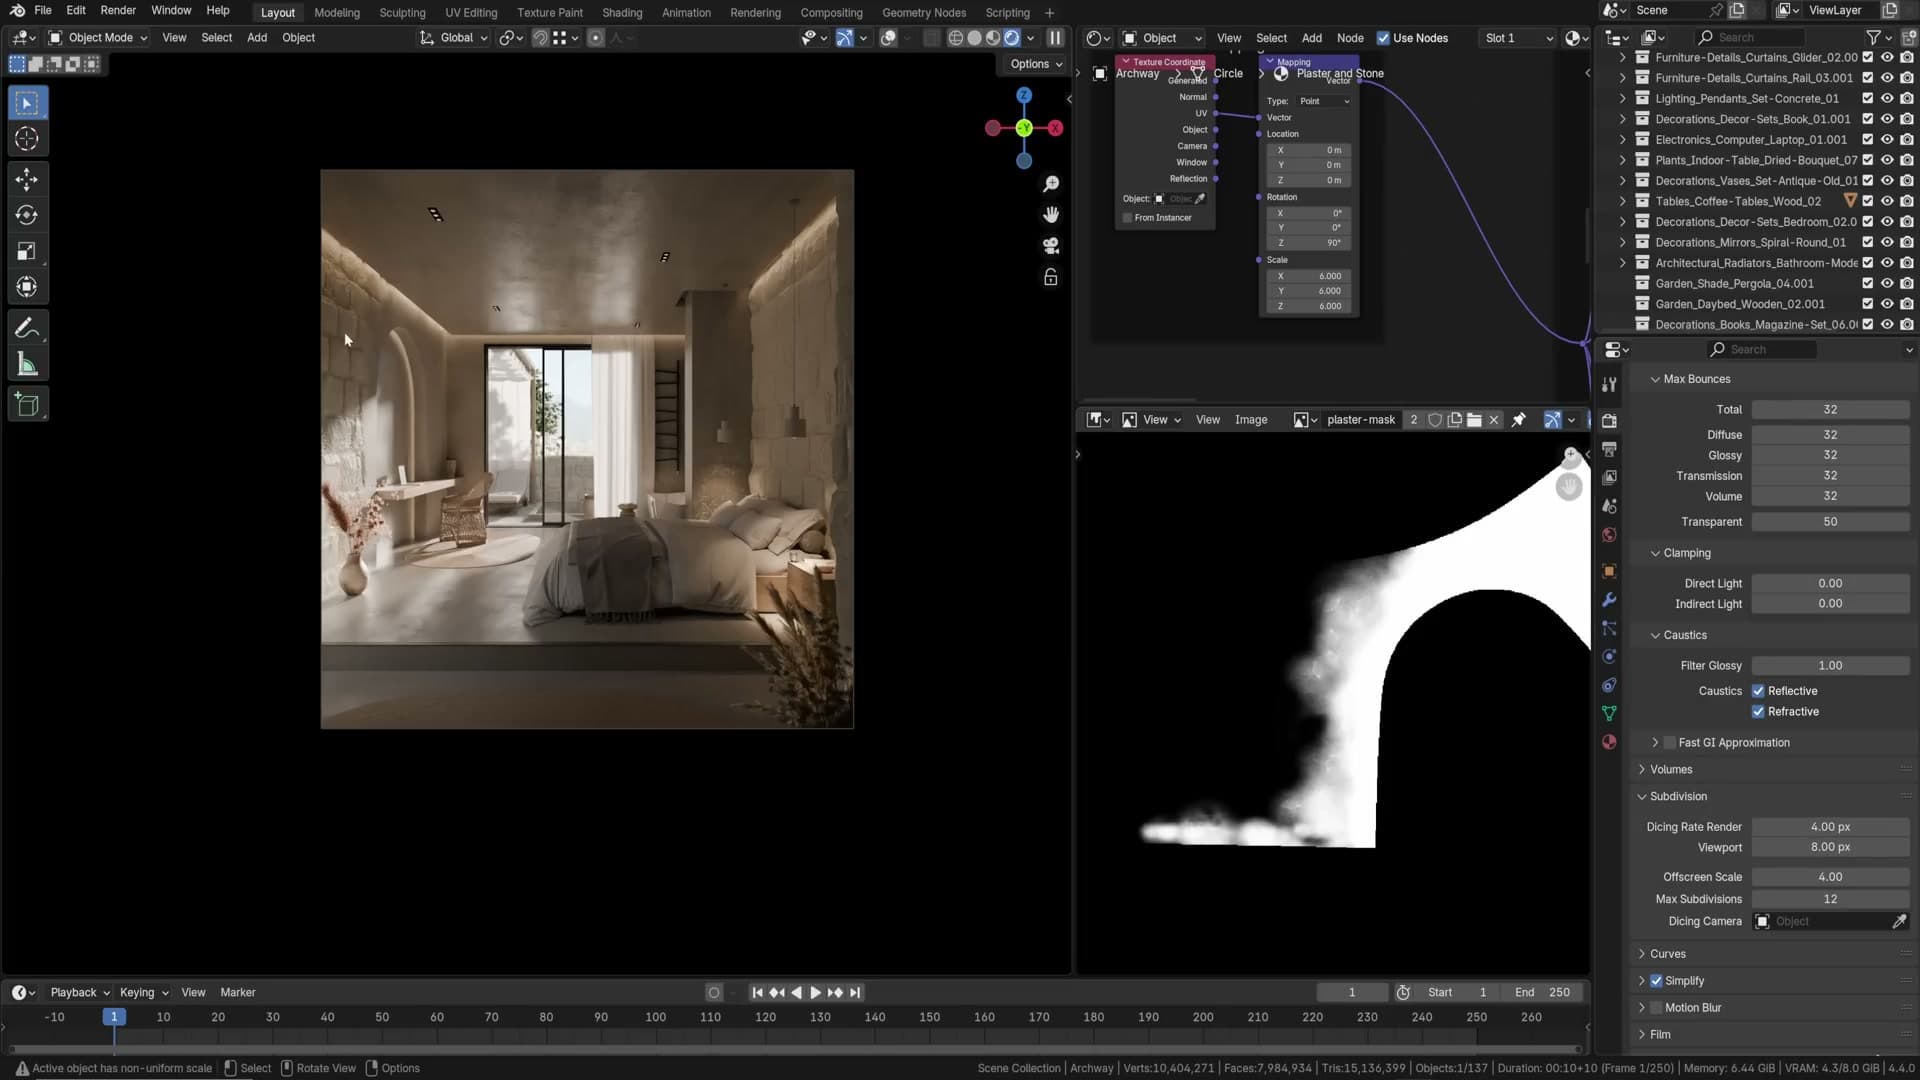This screenshot has width=1920, height=1080.
Task: Click the Dicing Camera eyedropper
Action: [x=1899, y=921]
